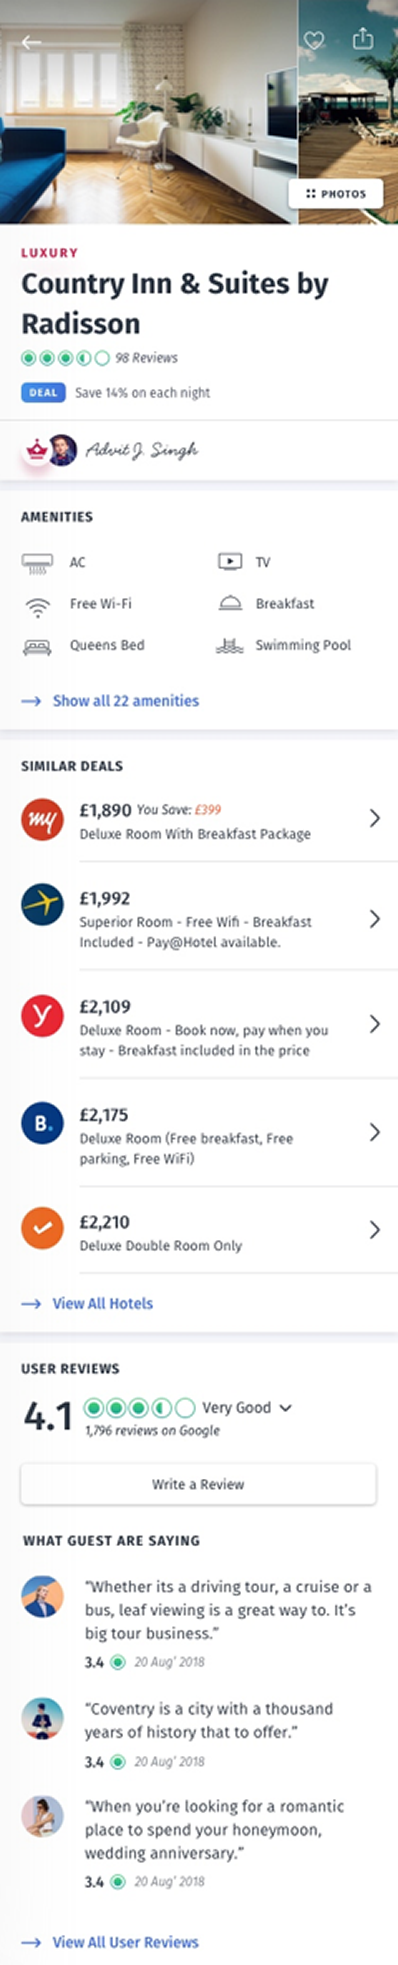The height and width of the screenshot is (1965, 398).
Task: Click the orange checkmark provider logo
Action: (x=42, y=1230)
